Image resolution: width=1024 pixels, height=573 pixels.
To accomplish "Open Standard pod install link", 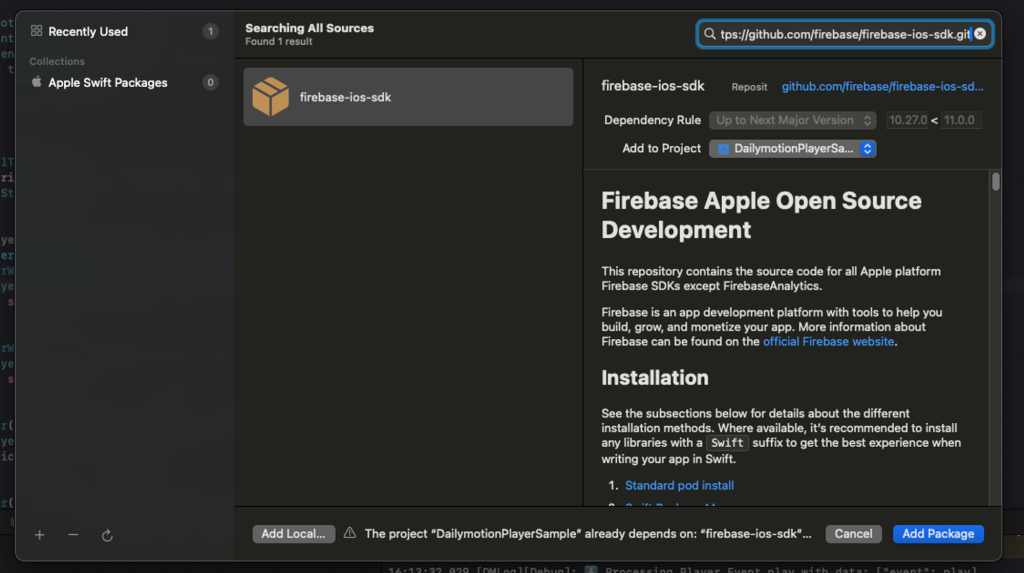I will click(679, 485).
